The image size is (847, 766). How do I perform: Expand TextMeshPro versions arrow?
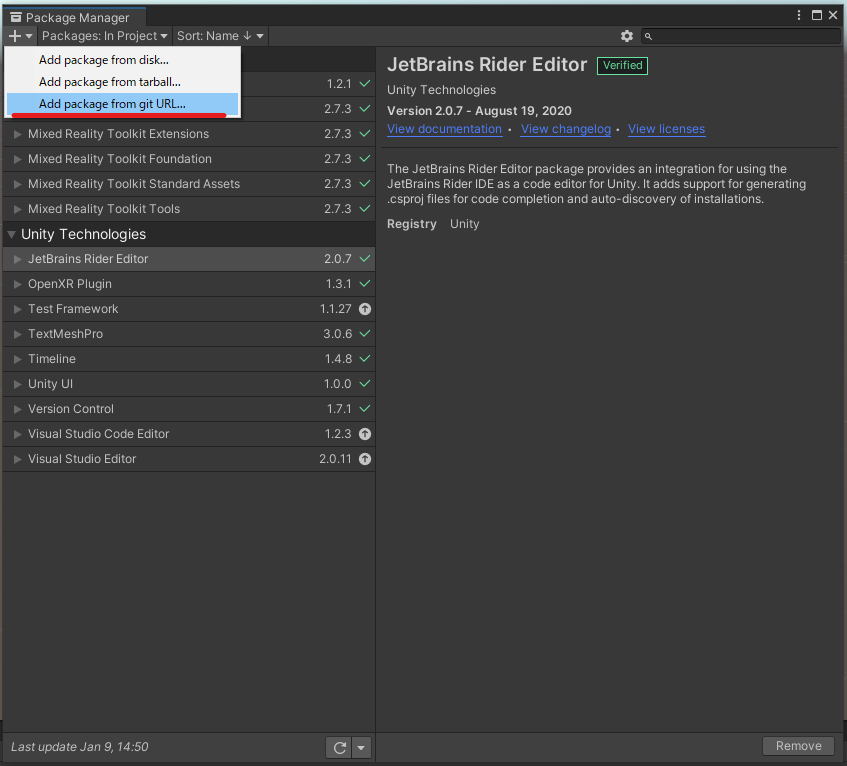coord(17,334)
